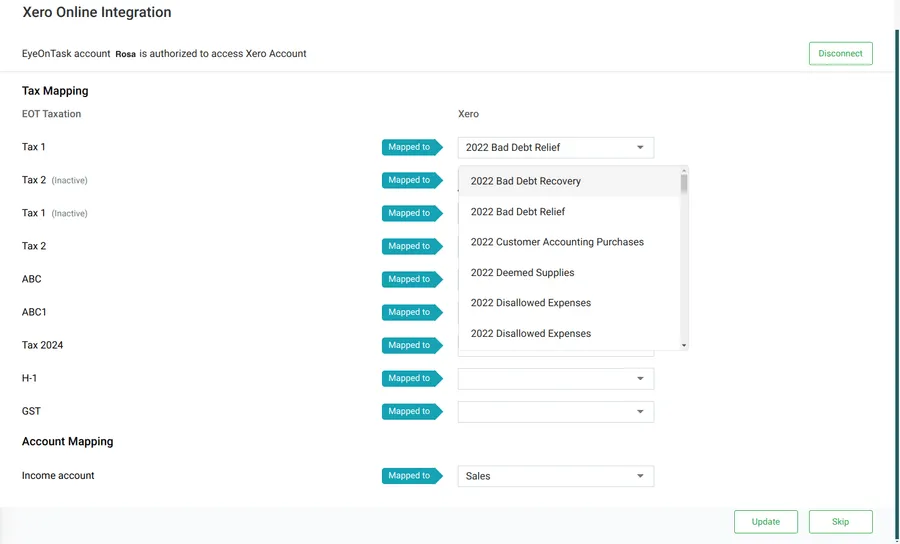Click Mapped to badge for Tax 2024

pyautogui.click(x=412, y=345)
